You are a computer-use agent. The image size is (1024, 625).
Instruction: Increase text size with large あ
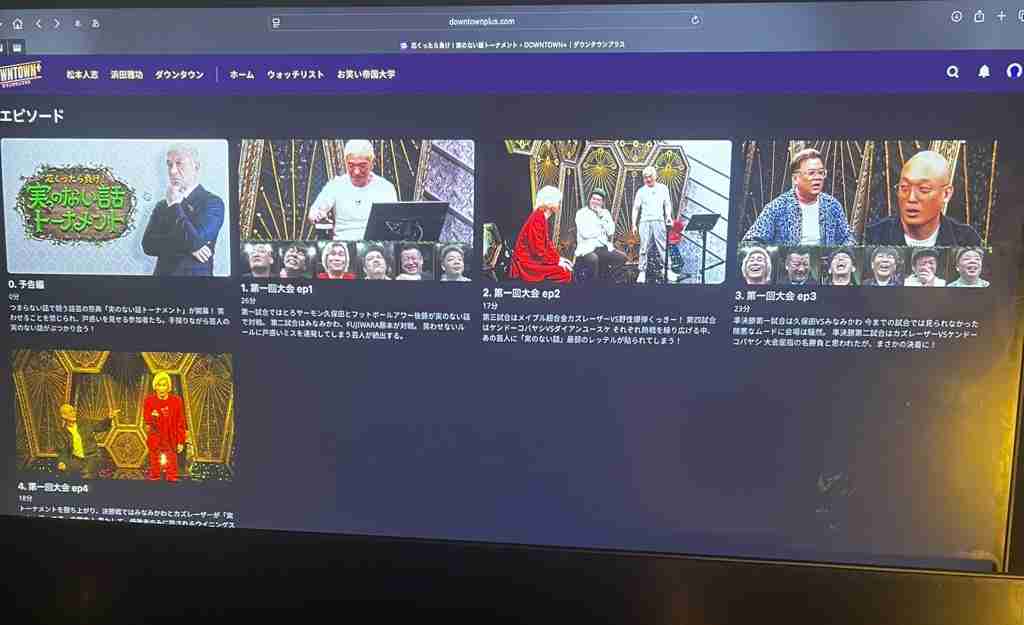pos(95,24)
